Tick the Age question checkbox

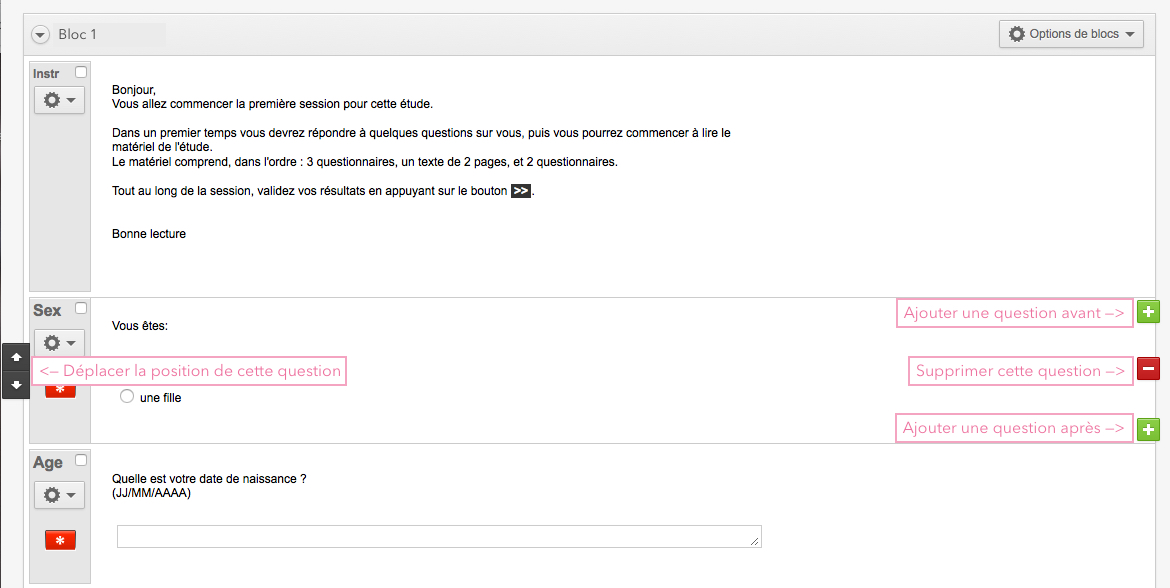pyautogui.click(x=81, y=460)
